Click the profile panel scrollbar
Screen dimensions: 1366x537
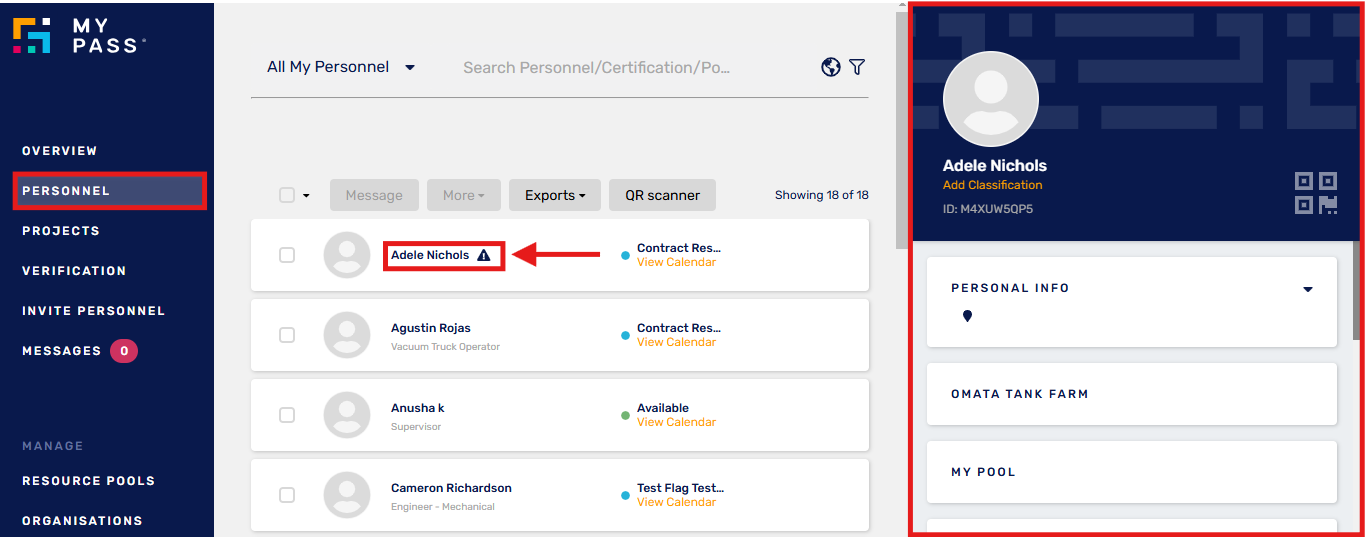(x=1356, y=290)
